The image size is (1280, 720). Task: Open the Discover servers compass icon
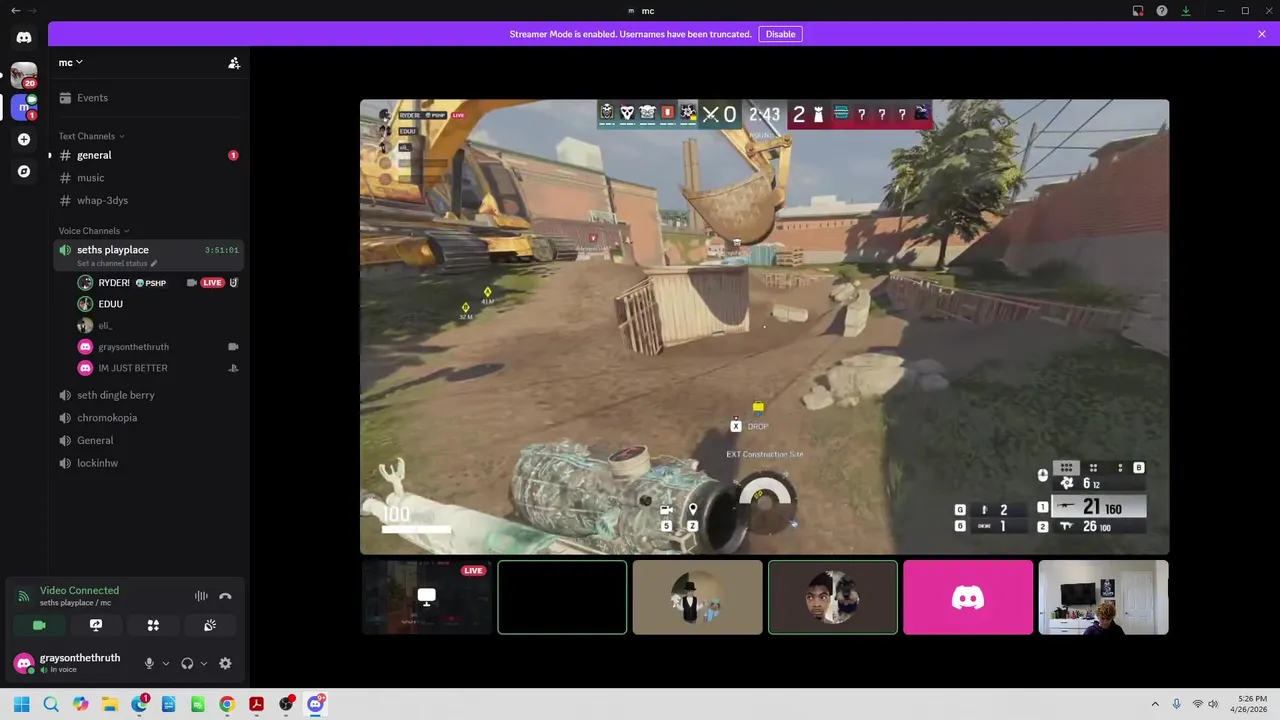[24, 171]
